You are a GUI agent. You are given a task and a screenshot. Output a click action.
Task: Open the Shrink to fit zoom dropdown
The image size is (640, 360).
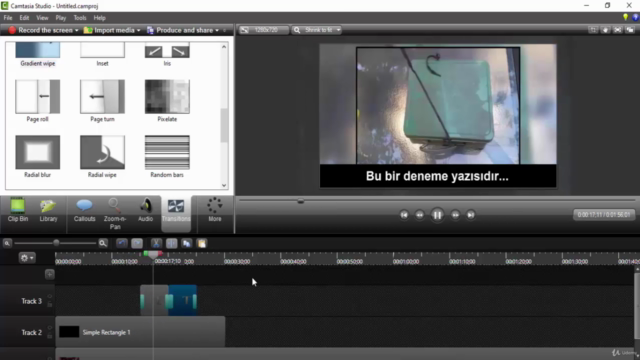317,30
